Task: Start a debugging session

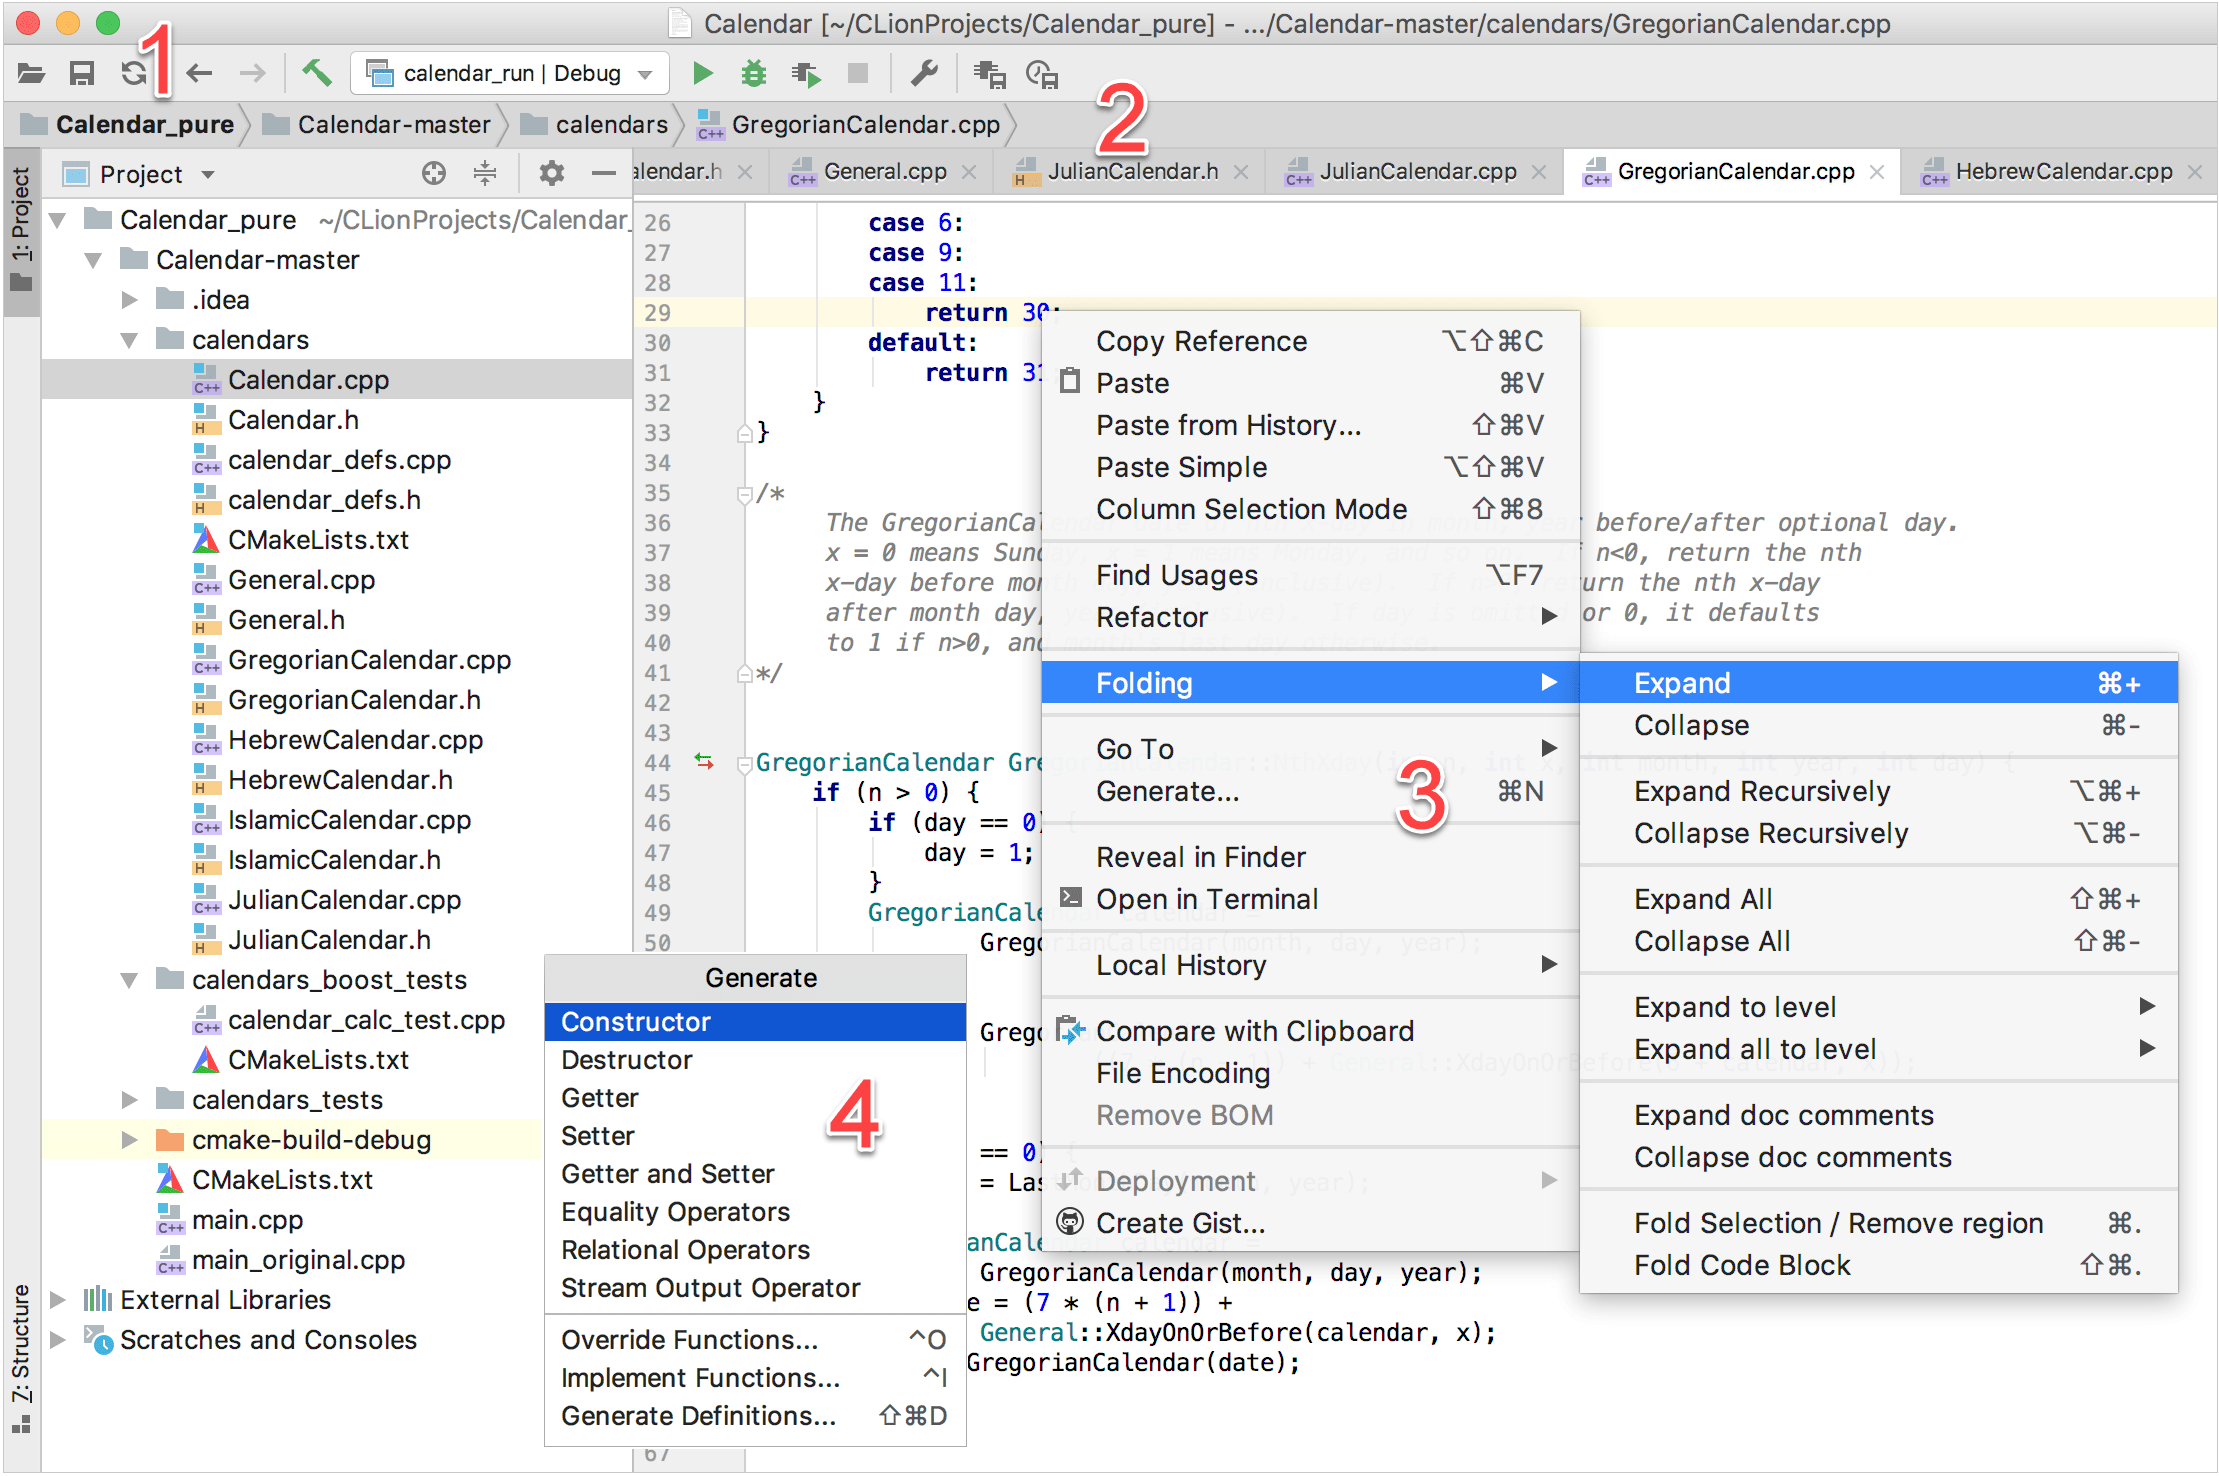Action: click(x=753, y=73)
